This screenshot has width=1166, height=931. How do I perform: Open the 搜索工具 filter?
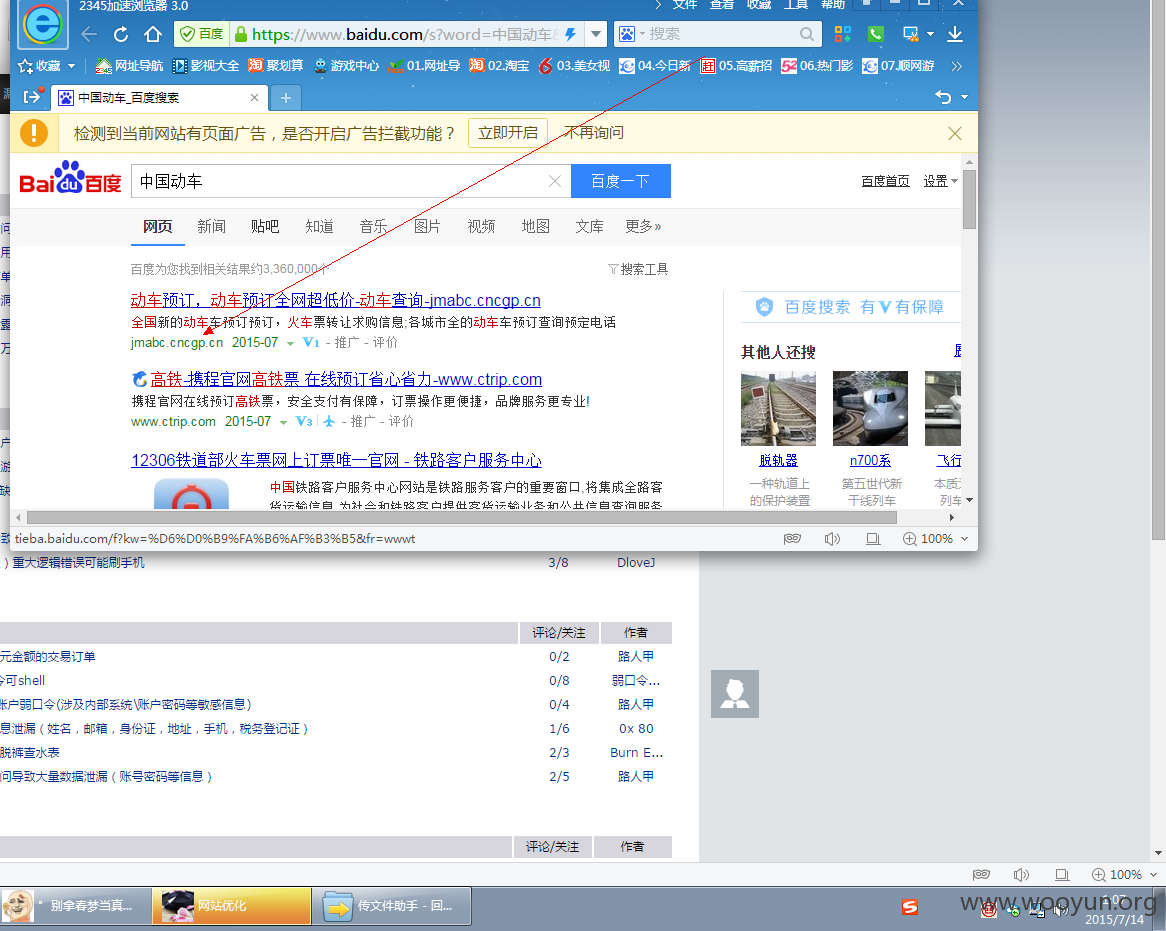pyautogui.click(x=638, y=269)
